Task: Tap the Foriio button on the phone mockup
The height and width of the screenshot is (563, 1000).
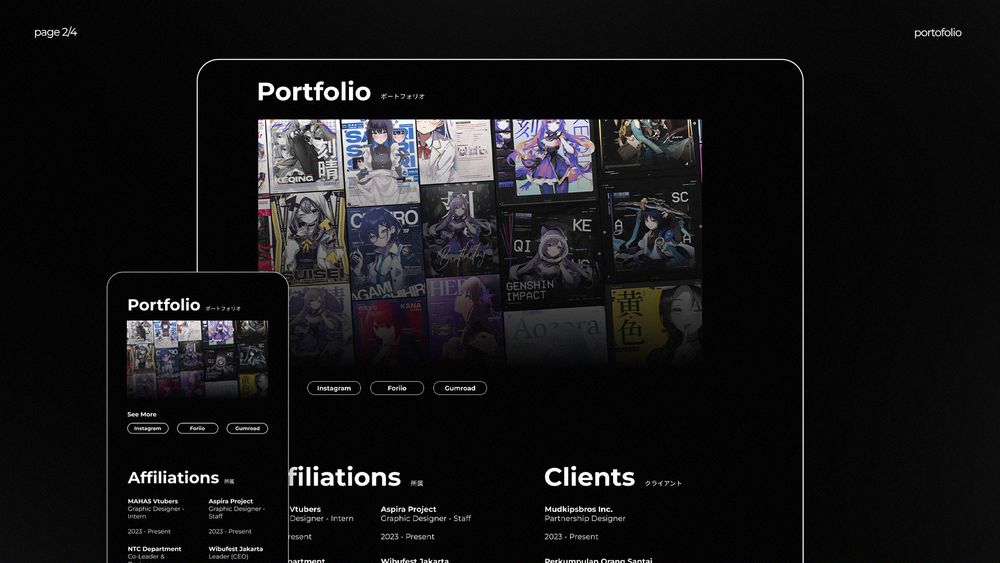Action: (x=198, y=428)
